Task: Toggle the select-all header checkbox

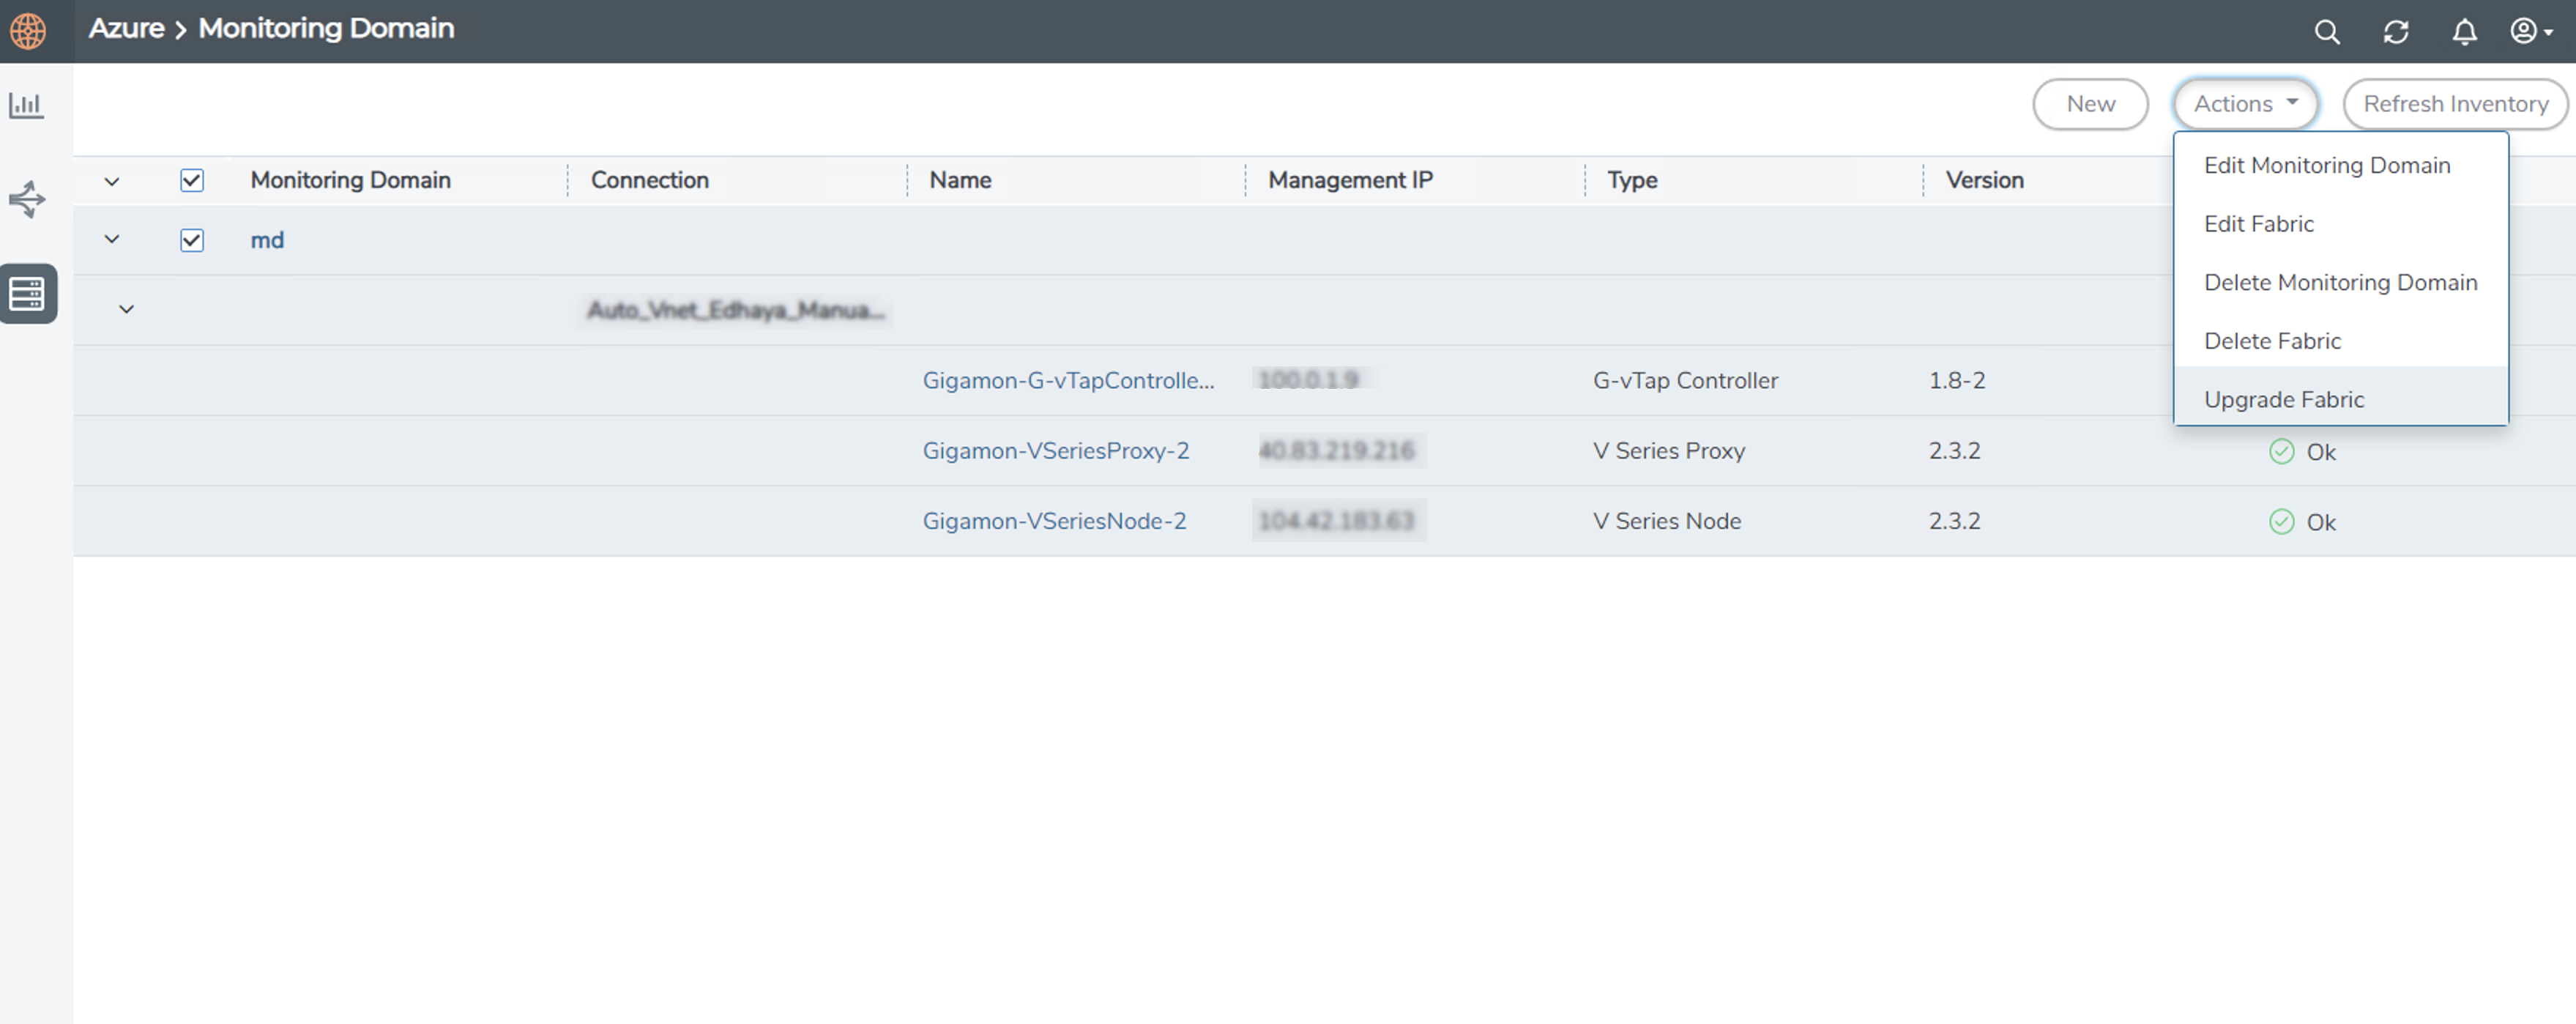Action: coord(192,180)
